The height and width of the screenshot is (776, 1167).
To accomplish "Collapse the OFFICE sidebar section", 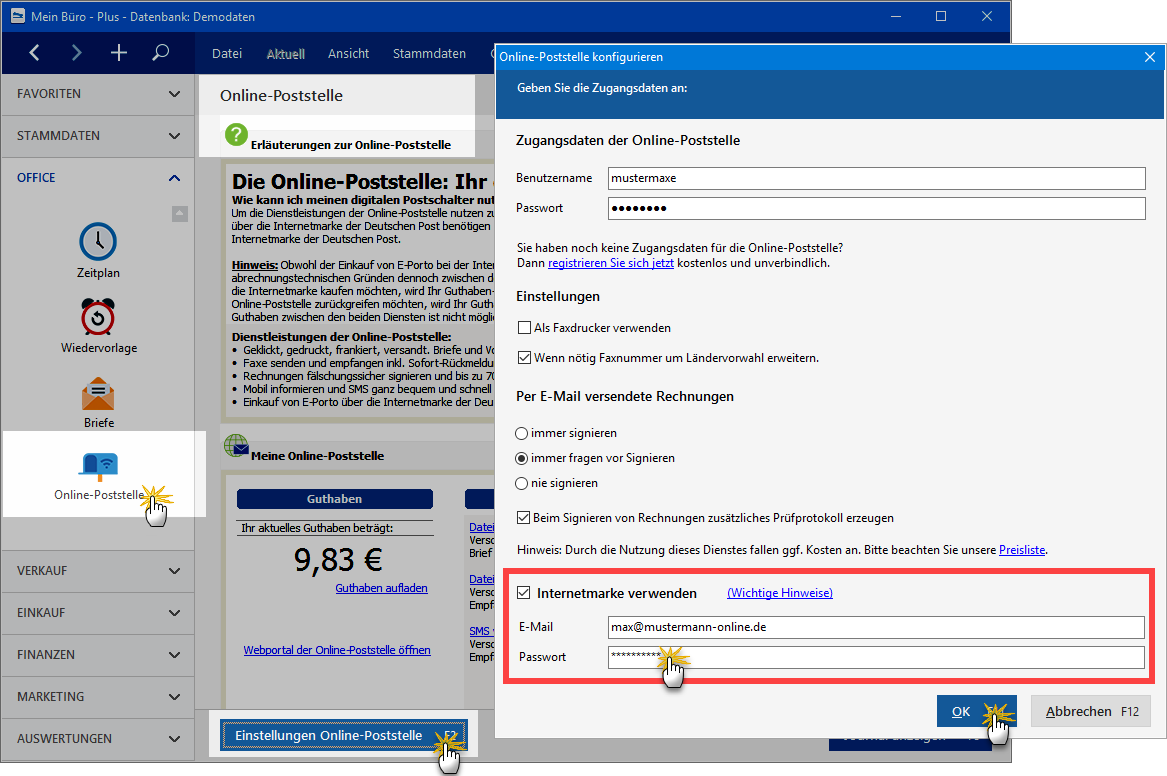I will pyautogui.click(x=98, y=178).
